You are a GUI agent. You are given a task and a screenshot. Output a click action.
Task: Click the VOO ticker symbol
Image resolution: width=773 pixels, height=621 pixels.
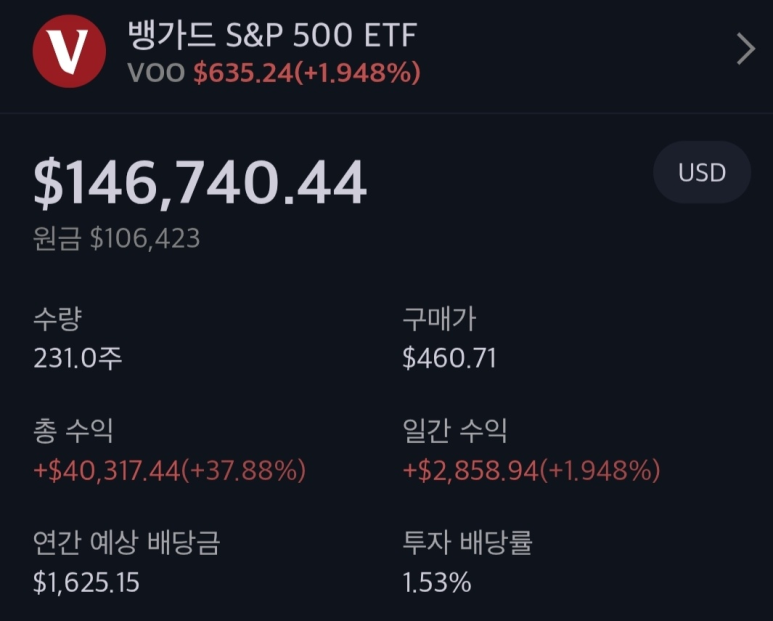pos(156,73)
